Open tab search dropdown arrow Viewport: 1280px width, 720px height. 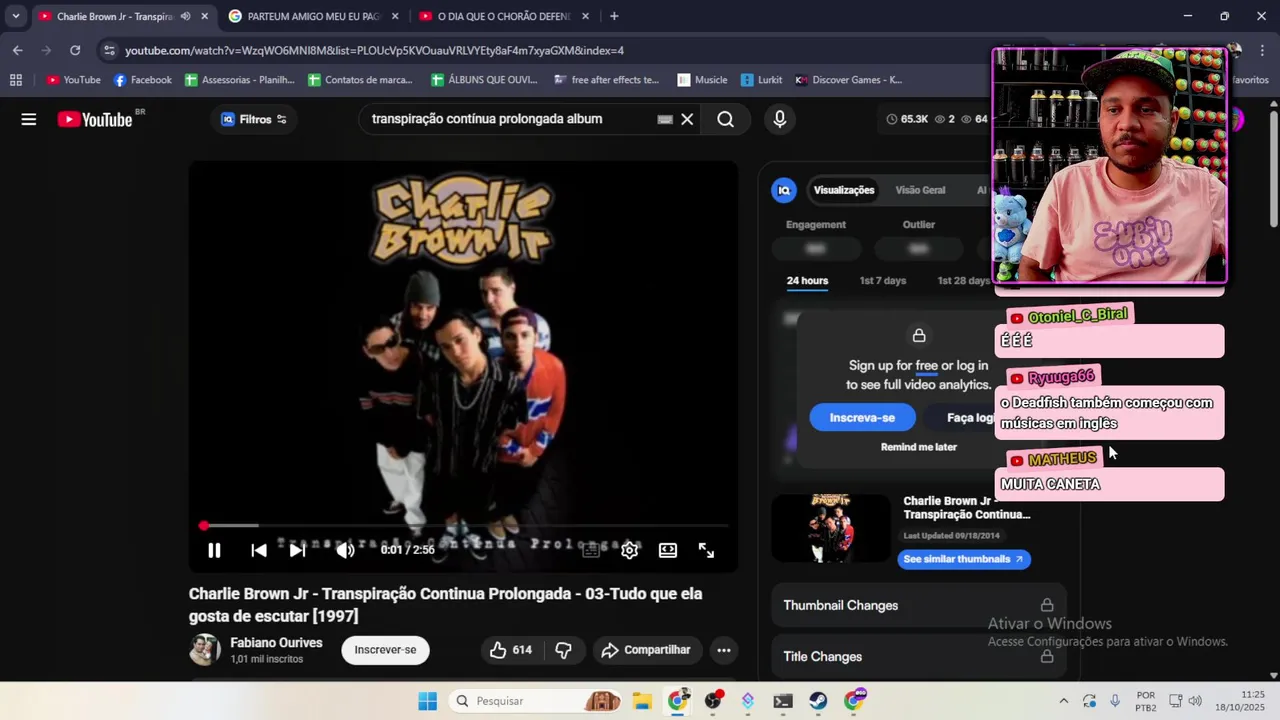tap(15, 16)
